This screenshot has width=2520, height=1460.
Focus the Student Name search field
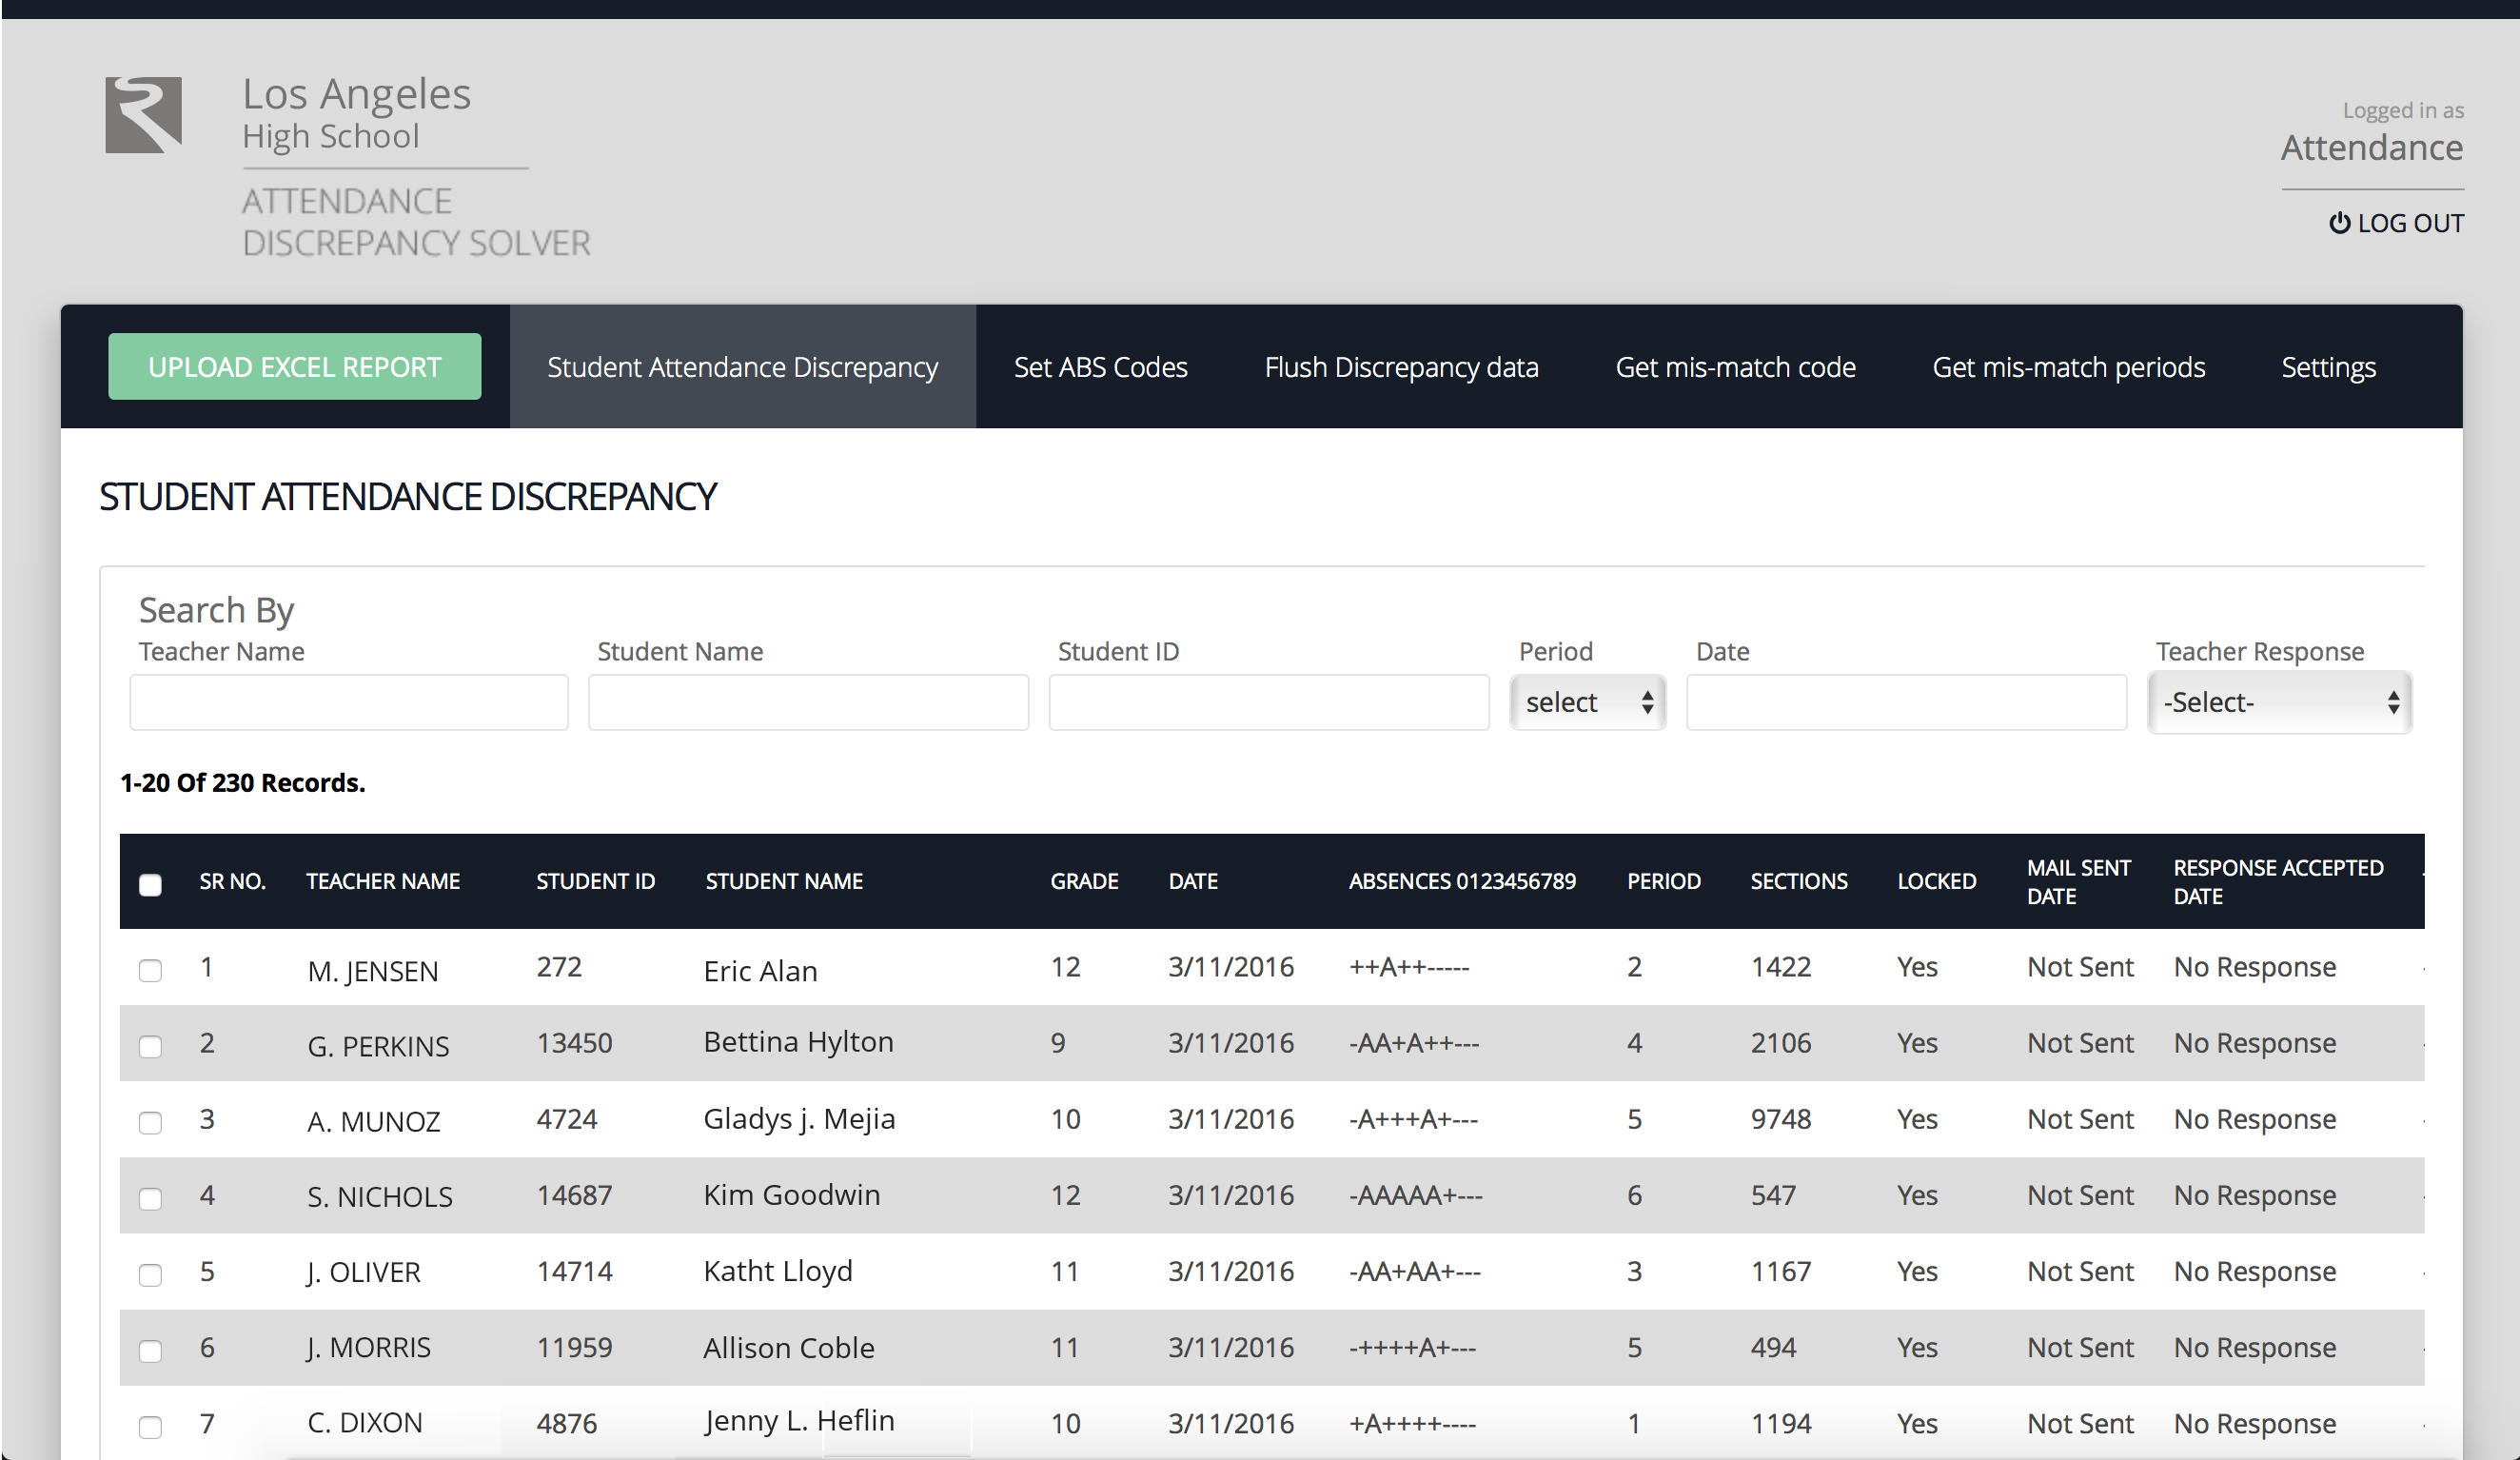click(x=808, y=702)
